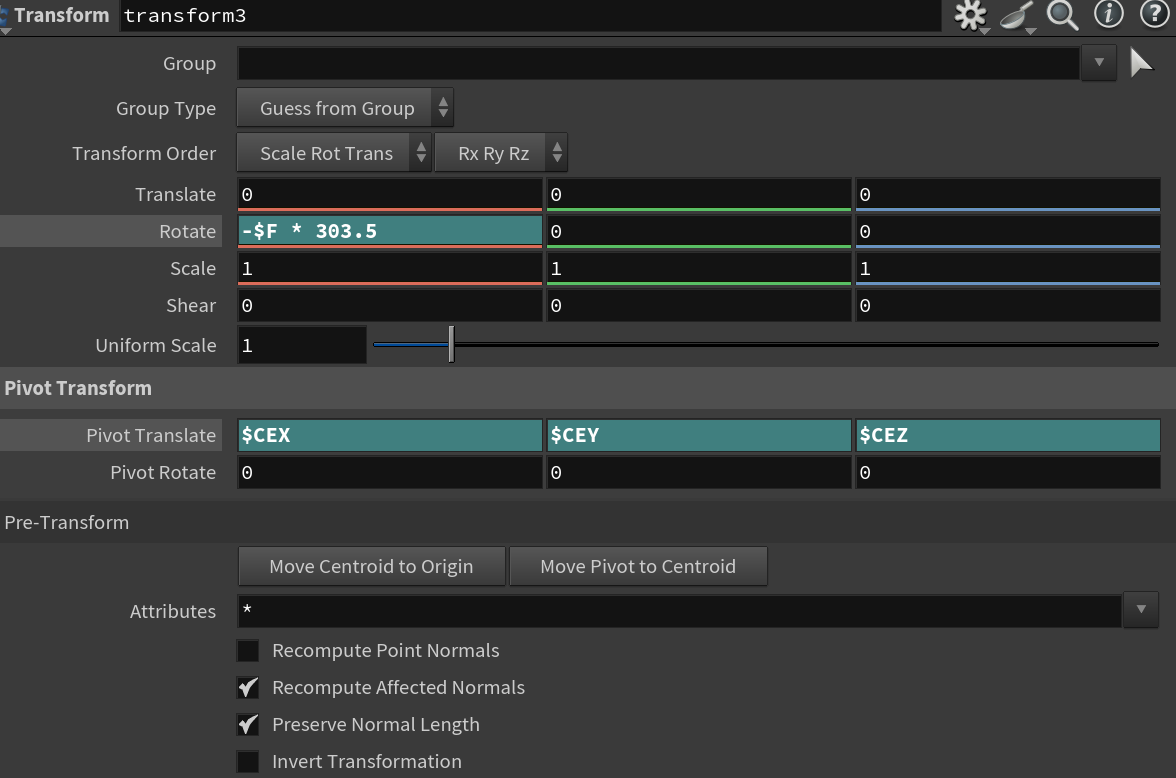Image resolution: width=1176 pixels, height=778 pixels.
Task: Uncheck Recompute Affected Normals
Action: [x=248, y=688]
